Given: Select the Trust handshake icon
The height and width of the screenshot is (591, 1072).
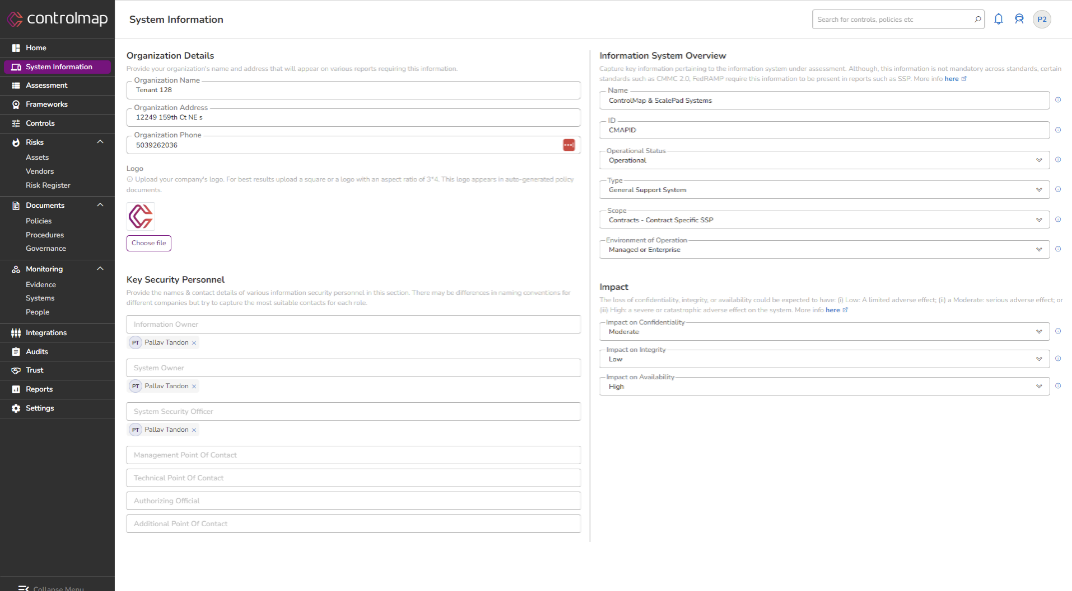Looking at the screenshot, I should [x=14, y=370].
